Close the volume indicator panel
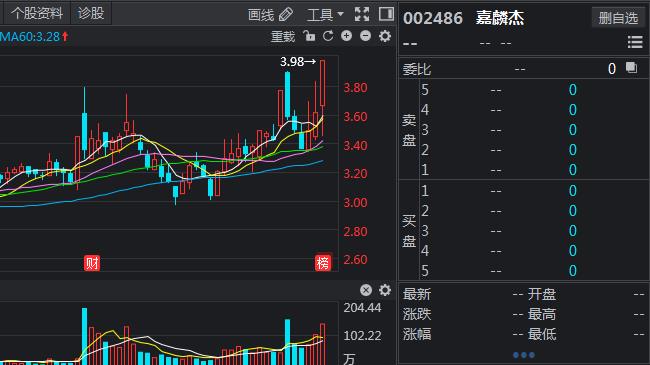The width and height of the screenshot is (650, 365). pos(366,290)
